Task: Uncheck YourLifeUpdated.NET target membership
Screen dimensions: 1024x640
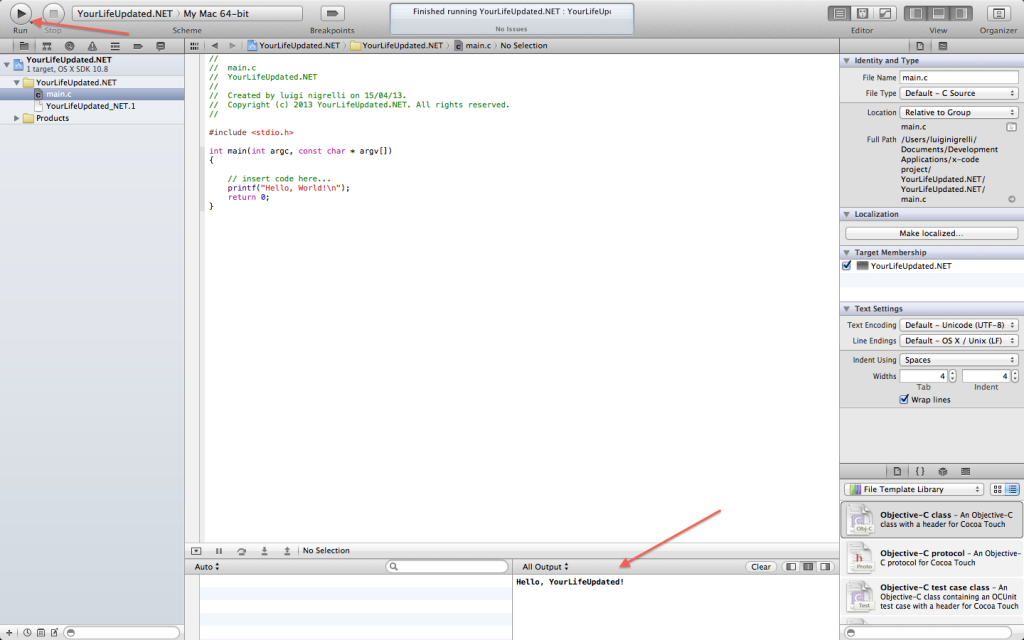Action: 847,266
